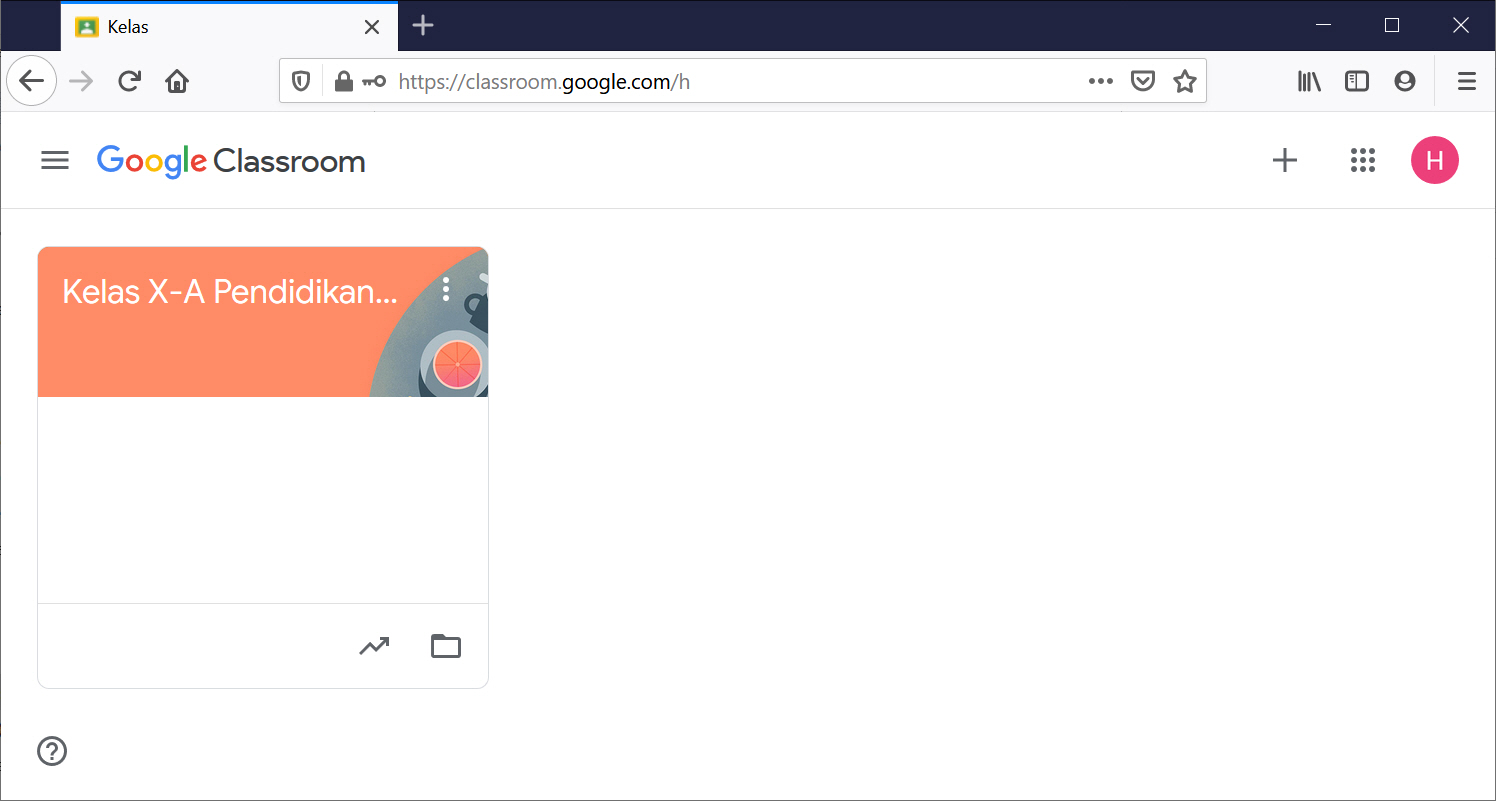Open the three-dot menu on class card

446,290
